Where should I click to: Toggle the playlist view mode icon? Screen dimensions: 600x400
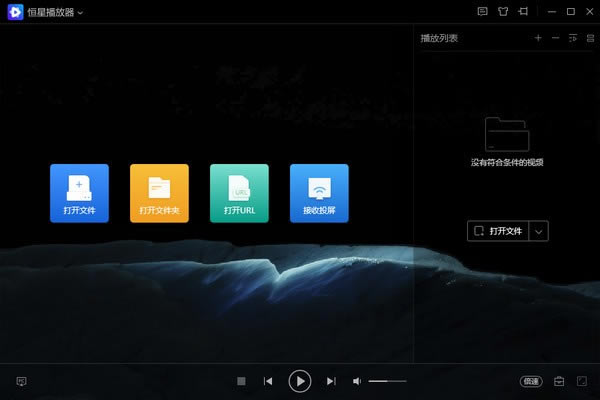(x=590, y=38)
